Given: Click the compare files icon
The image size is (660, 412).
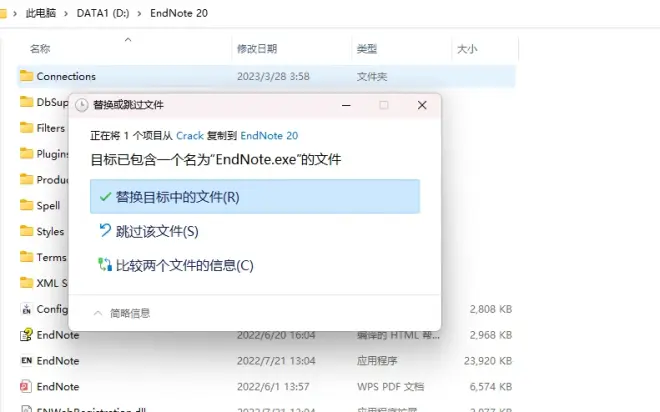Looking at the screenshot, I should (105, 265).
